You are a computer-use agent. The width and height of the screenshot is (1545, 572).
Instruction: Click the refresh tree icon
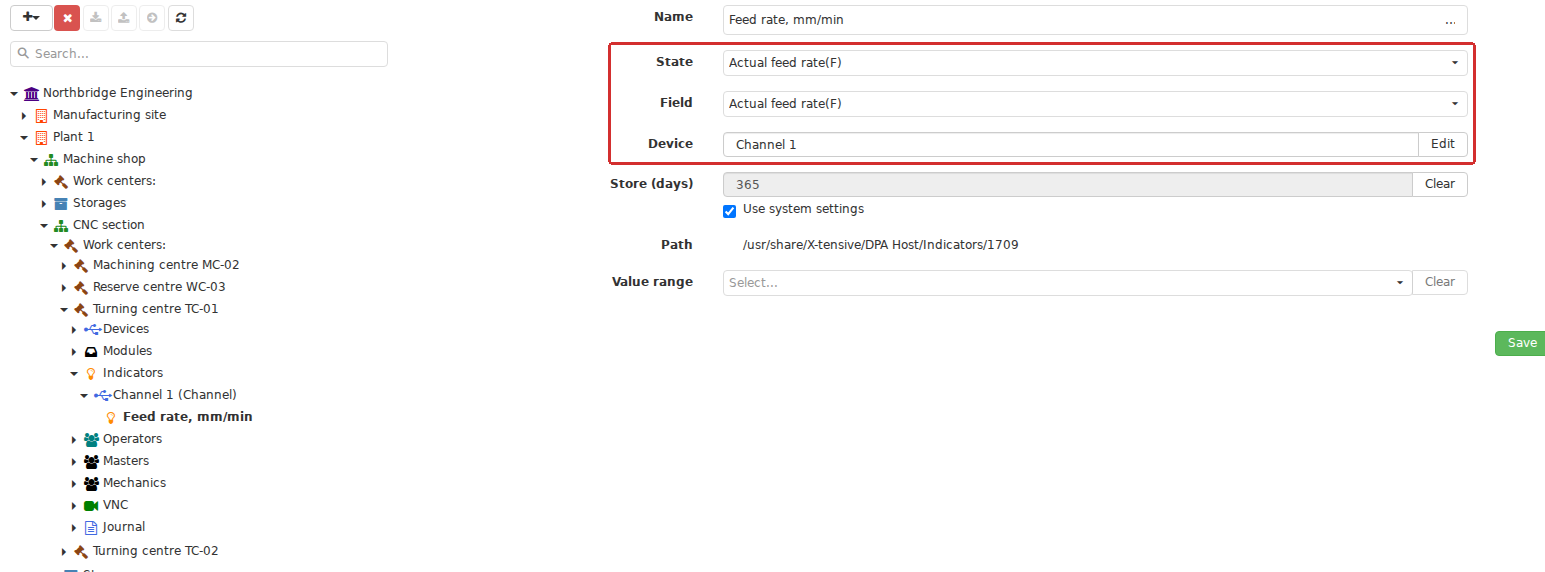181,17
